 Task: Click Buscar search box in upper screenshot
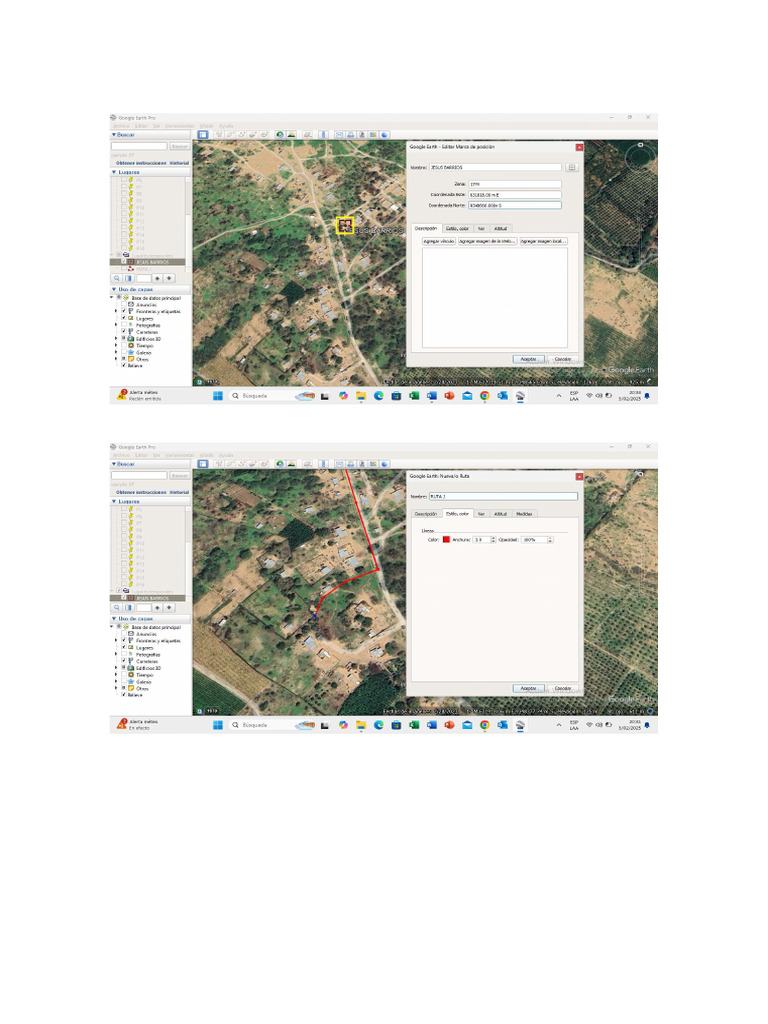[x=139, y=146]
